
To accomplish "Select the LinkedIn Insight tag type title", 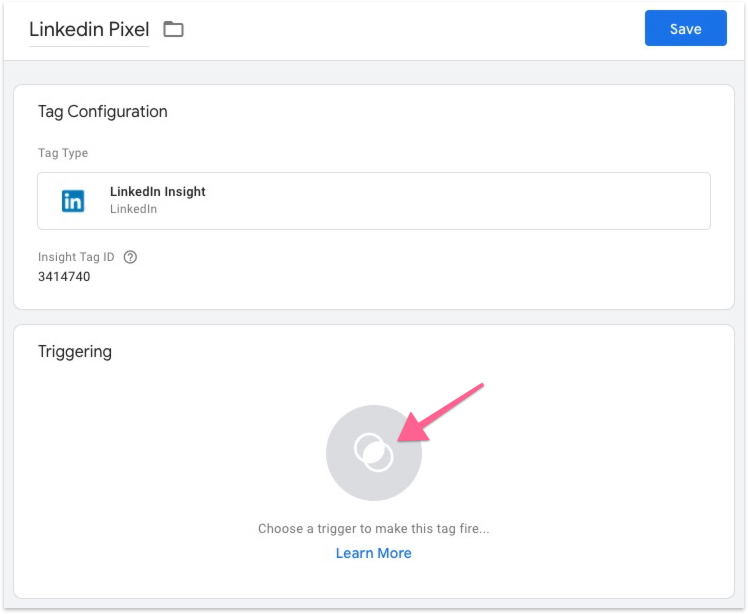I will [x=157, y=192].
